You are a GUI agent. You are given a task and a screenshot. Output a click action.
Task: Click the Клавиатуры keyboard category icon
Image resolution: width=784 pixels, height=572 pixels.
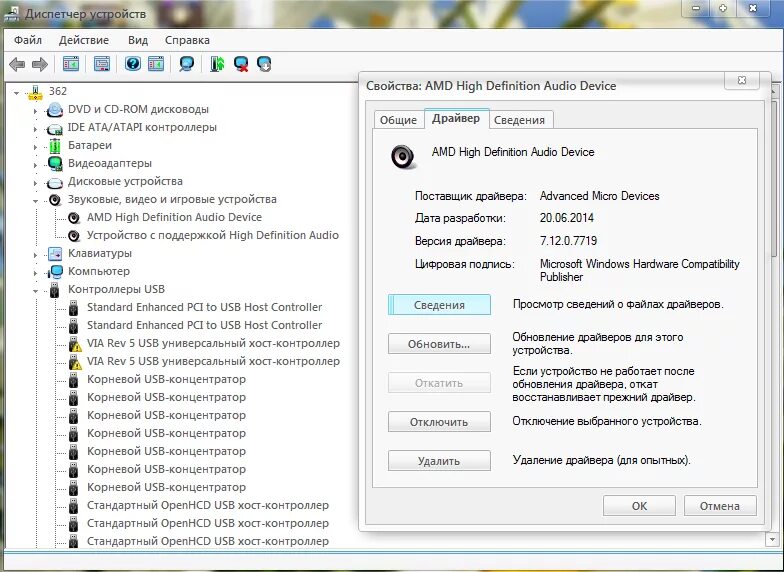tap(54, 254)
